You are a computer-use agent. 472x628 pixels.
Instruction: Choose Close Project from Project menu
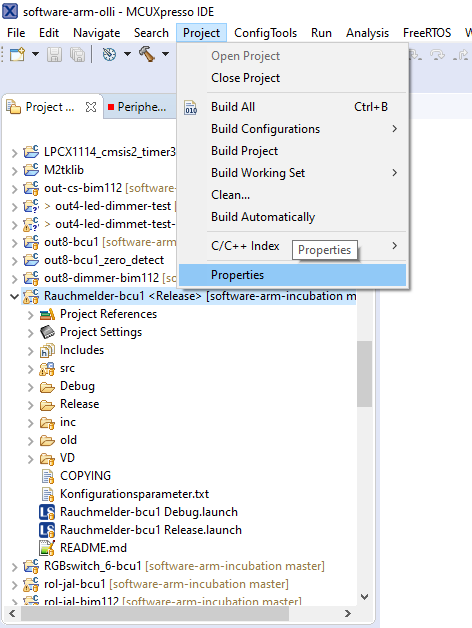292,78
